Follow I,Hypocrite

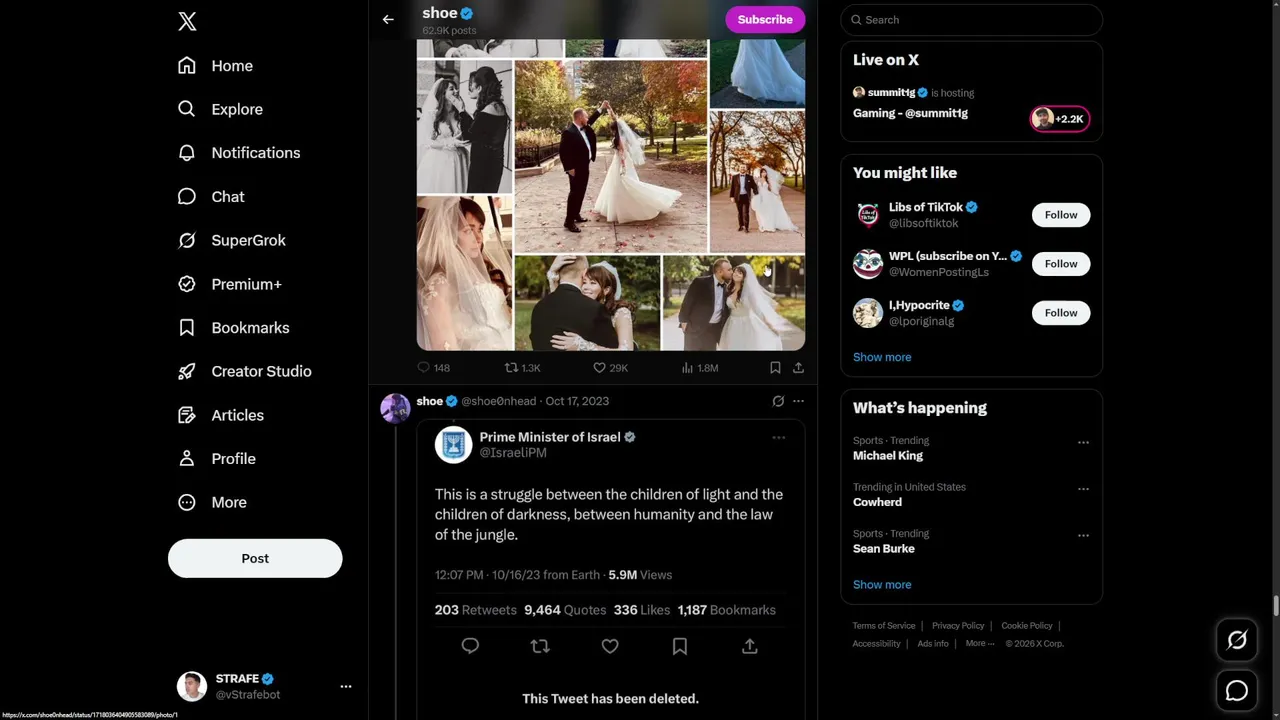1061,313
